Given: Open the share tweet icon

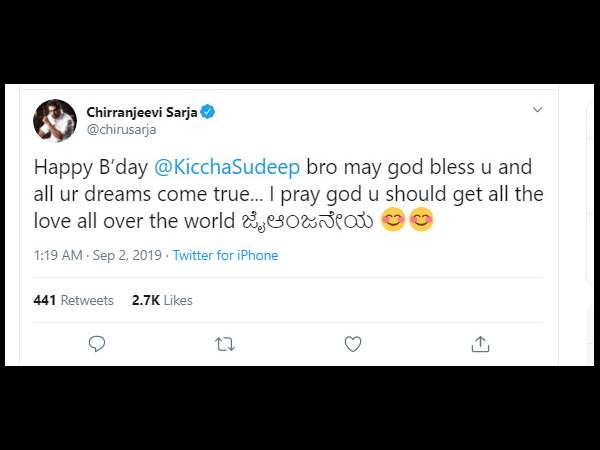Looking at the screenshot, I should (x=480, y=344).
